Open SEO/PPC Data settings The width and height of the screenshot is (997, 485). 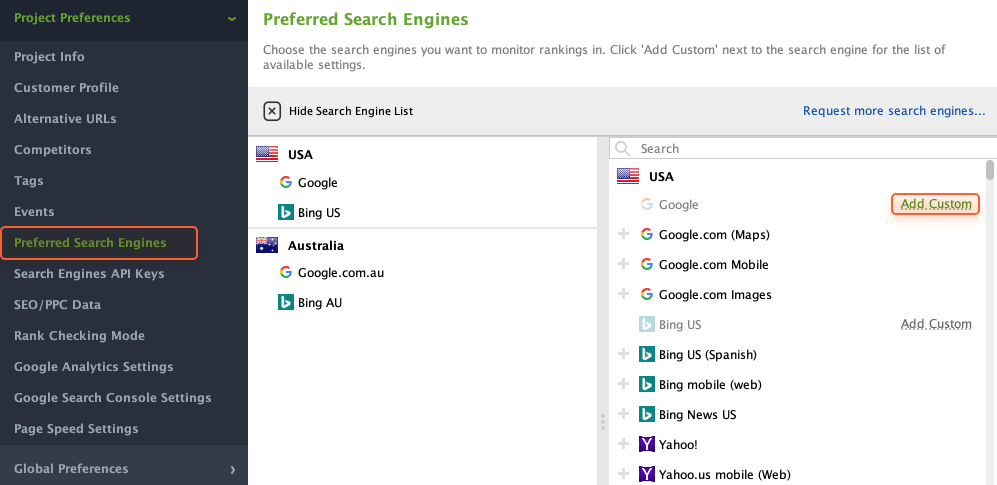tap(57, 305)
